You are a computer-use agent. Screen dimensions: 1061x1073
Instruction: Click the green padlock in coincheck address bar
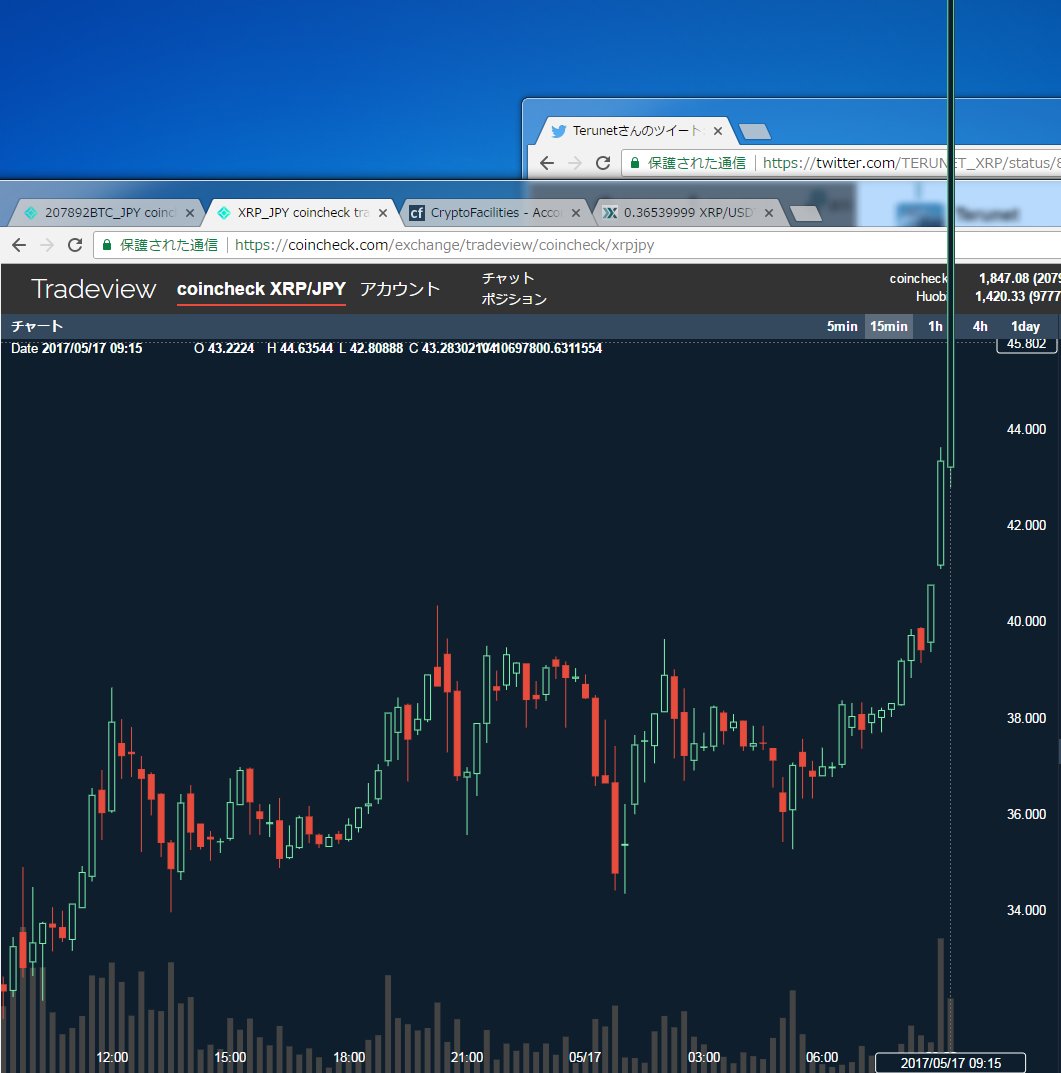[x=107, y=245]
